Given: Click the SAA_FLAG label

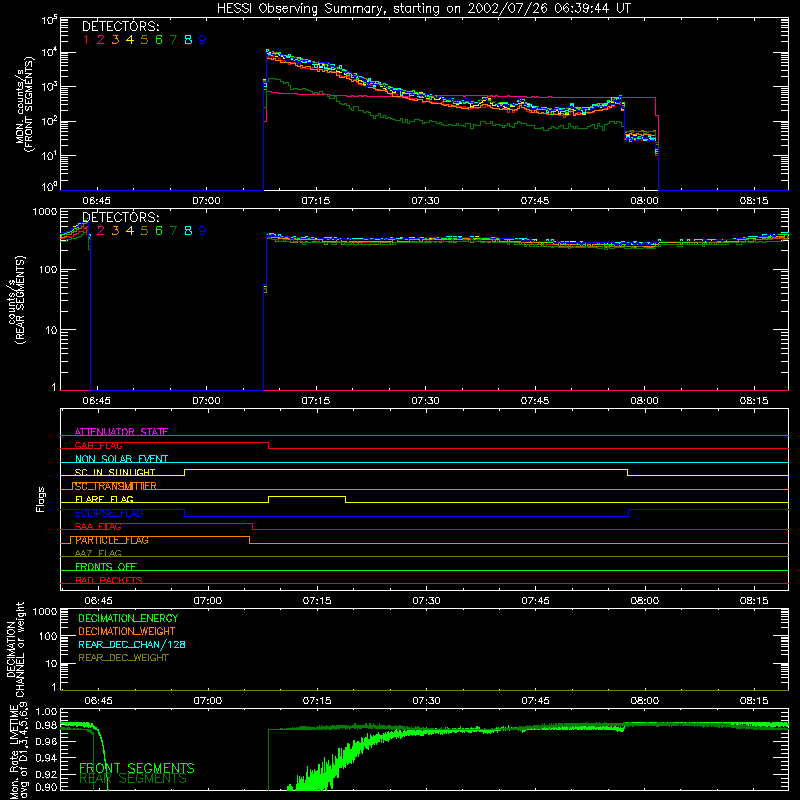Looking at the screenshot, I should click(x=98, y=526).
